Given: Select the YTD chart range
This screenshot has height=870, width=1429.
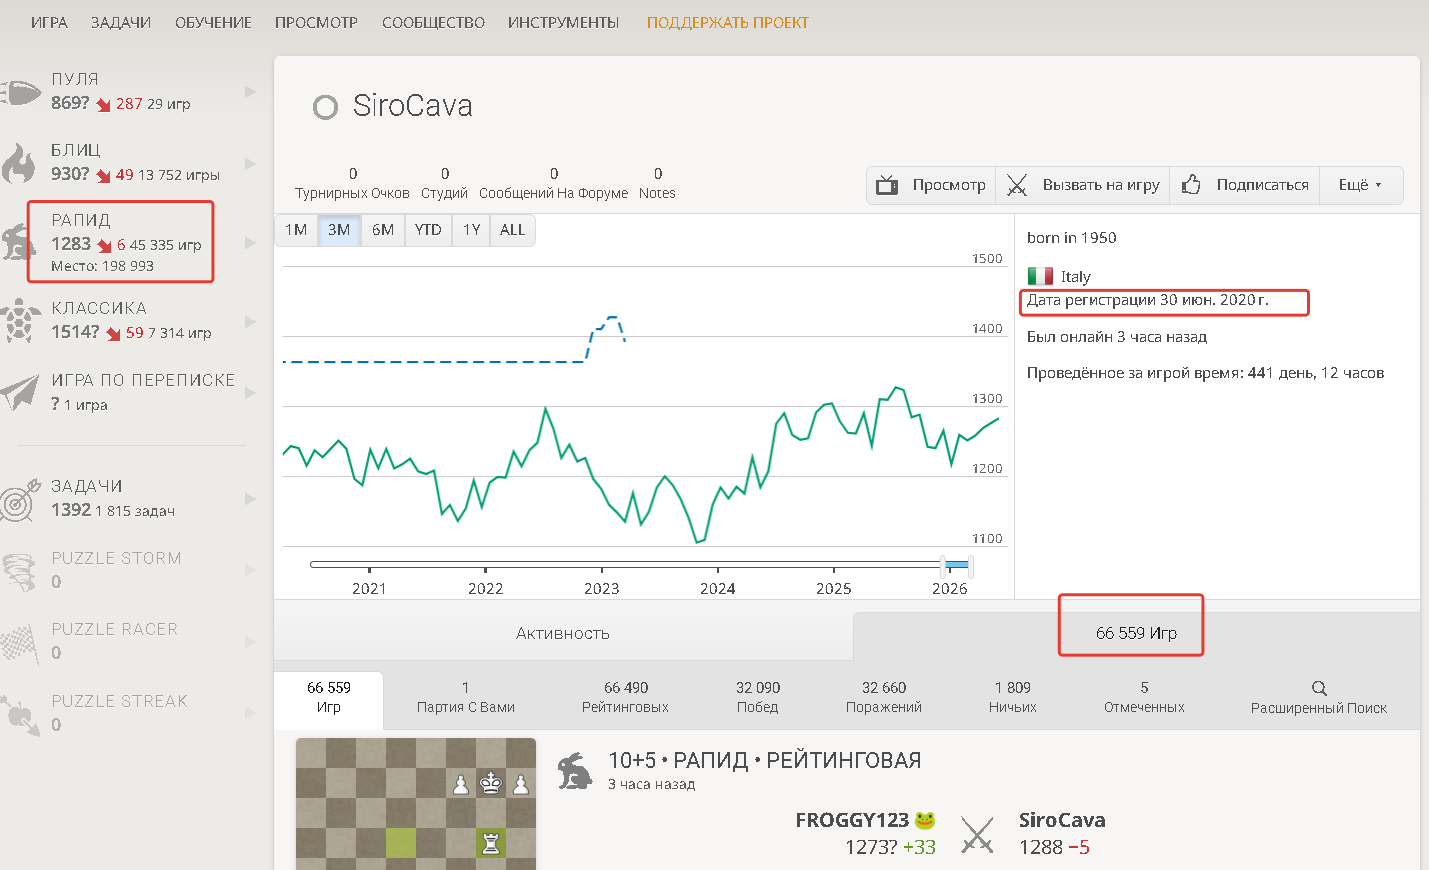Looking at the screenshot, I should point(428,230).
